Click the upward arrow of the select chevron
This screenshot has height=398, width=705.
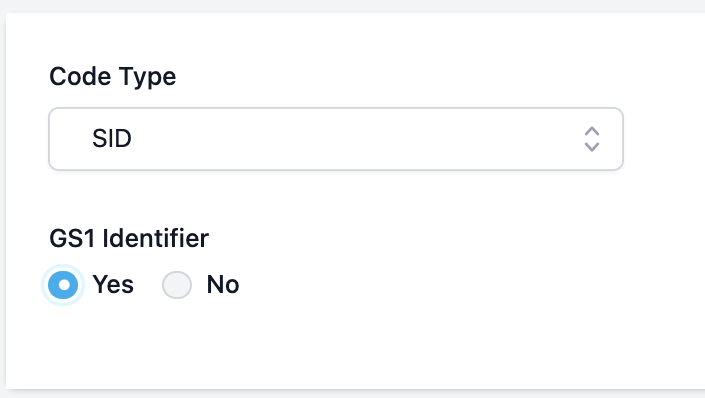tap(592, 131)
